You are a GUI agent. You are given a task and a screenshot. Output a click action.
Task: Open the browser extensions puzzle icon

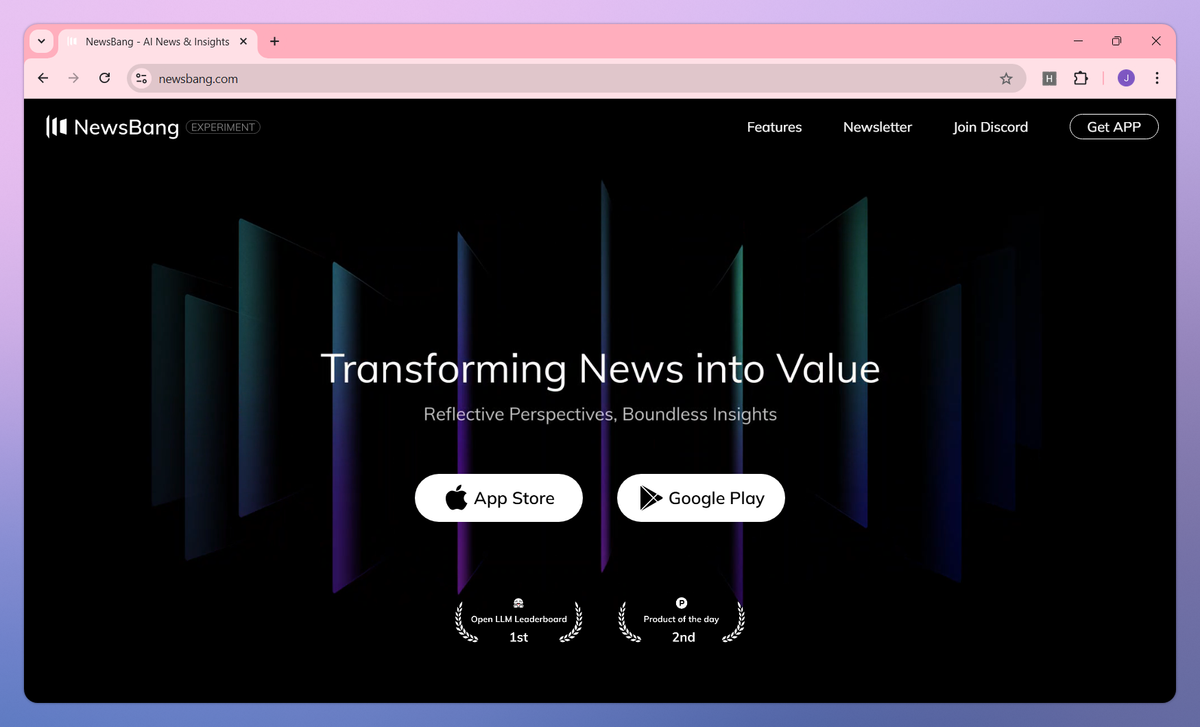[1081, 77]
